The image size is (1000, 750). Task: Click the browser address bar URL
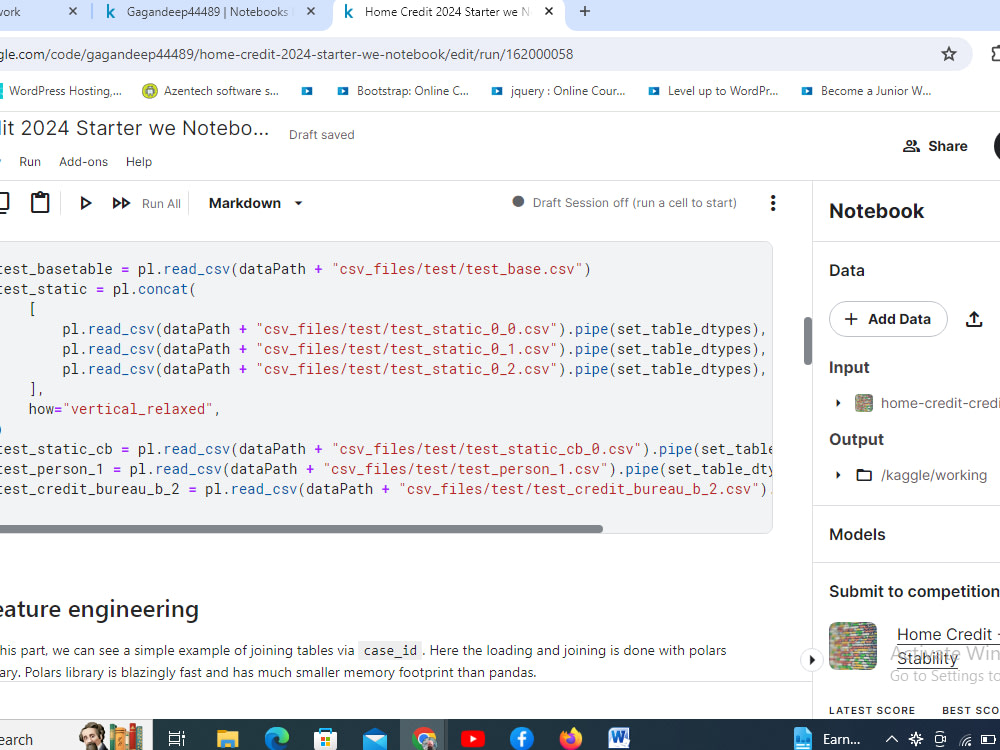pyautogui.click(x=286, y=54)
